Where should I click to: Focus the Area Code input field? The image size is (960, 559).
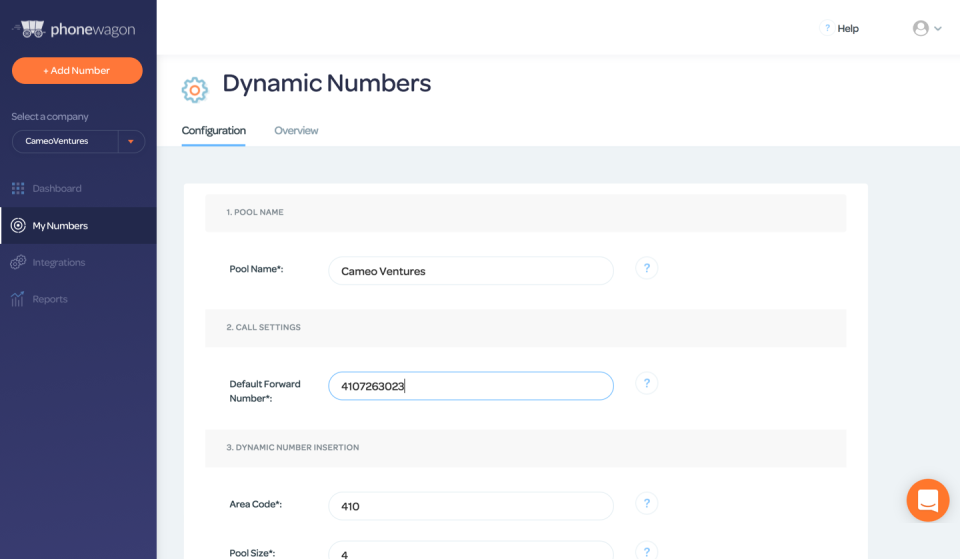point(470,506)
